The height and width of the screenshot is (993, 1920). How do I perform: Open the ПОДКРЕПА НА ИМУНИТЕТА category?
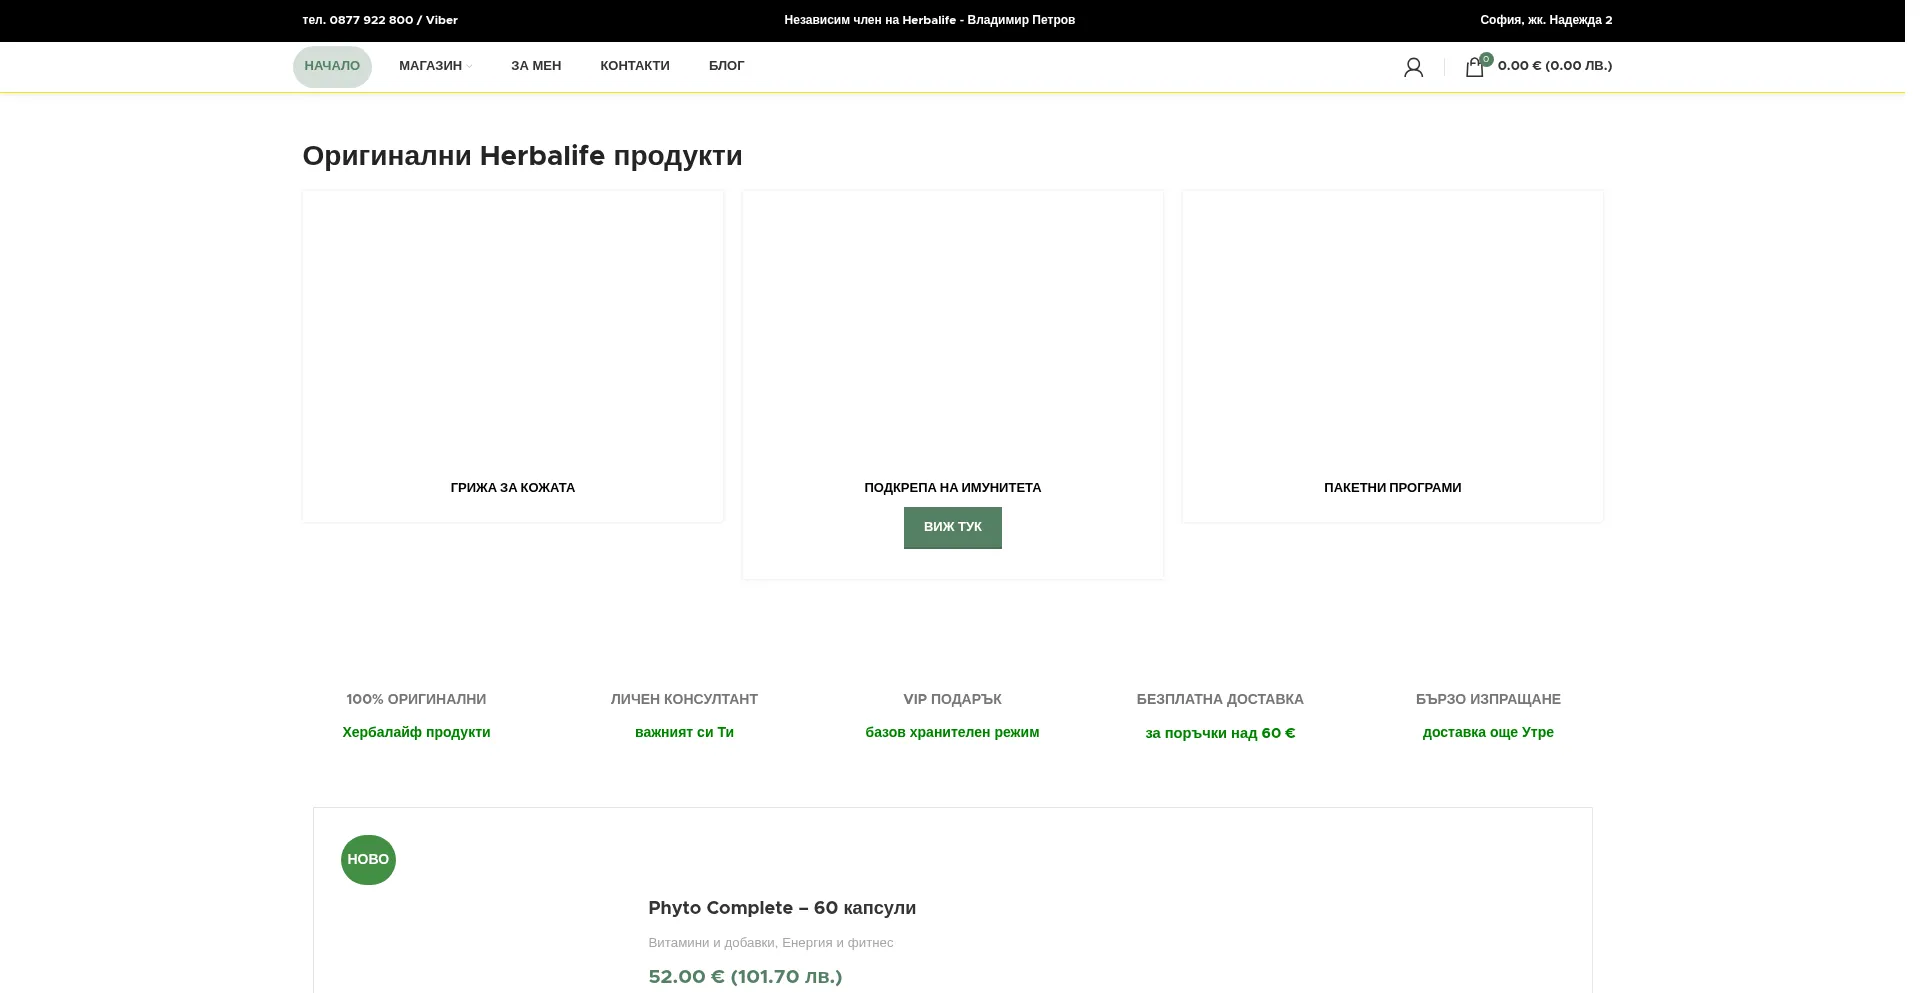[x=953, y=488]
